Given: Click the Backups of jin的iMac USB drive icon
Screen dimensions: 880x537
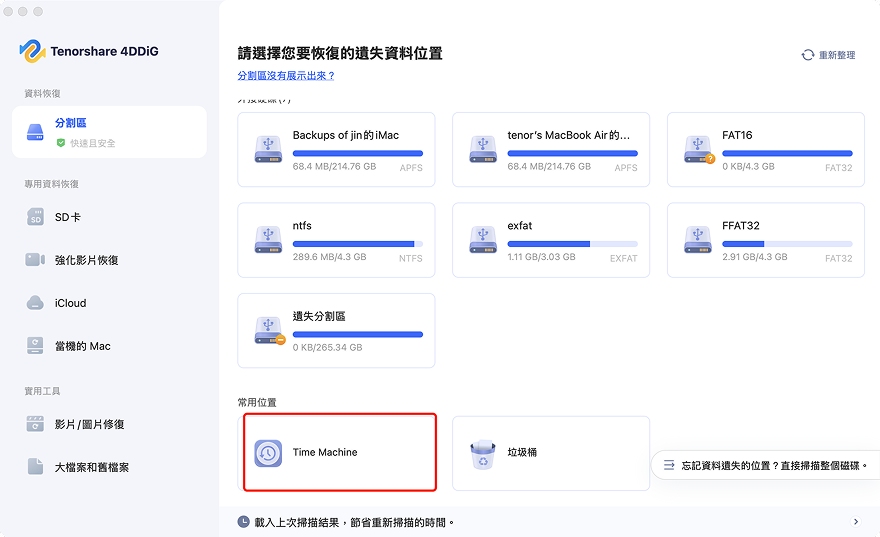Looking at the screenshot, I should click(x=268, y=149).
